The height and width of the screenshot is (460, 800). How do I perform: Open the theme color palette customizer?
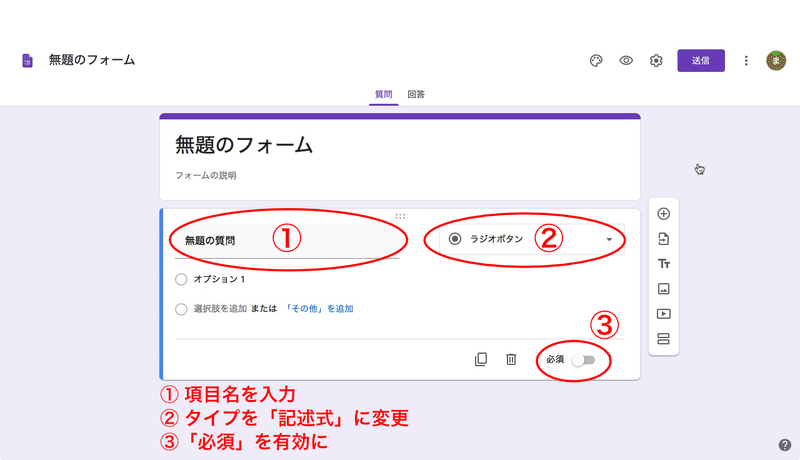pyautogui.click(x=596, y=61)
